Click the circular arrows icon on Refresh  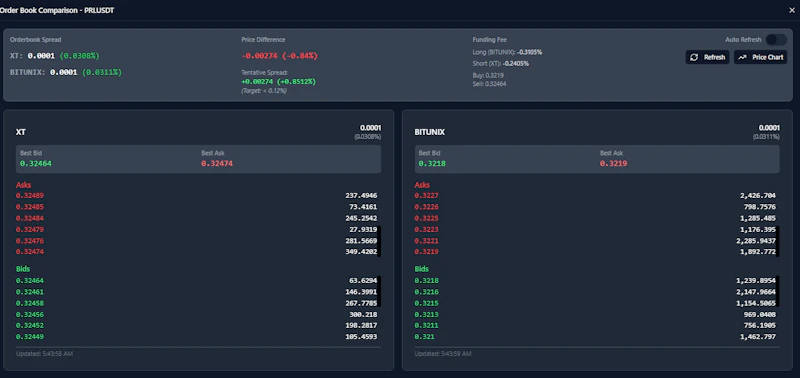tap(694, 57)
